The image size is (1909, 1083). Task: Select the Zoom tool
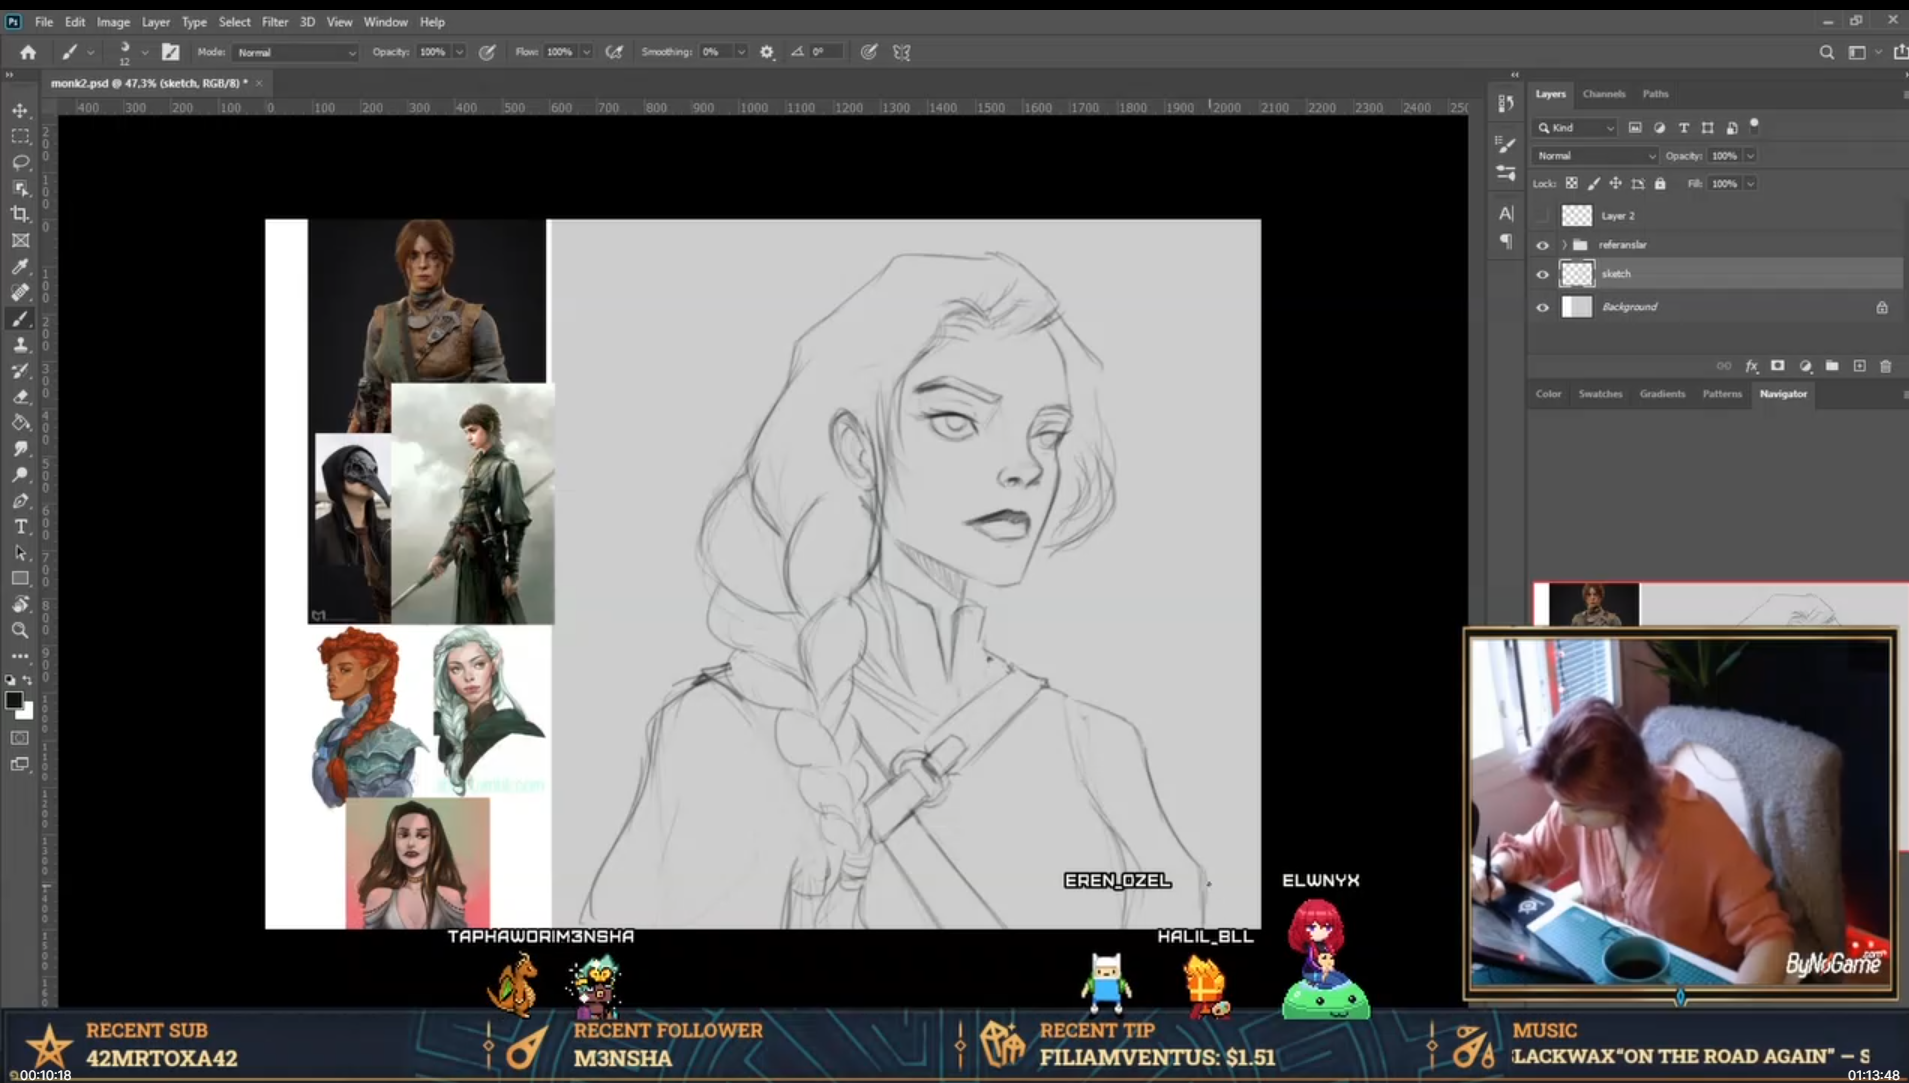(20, 630)
